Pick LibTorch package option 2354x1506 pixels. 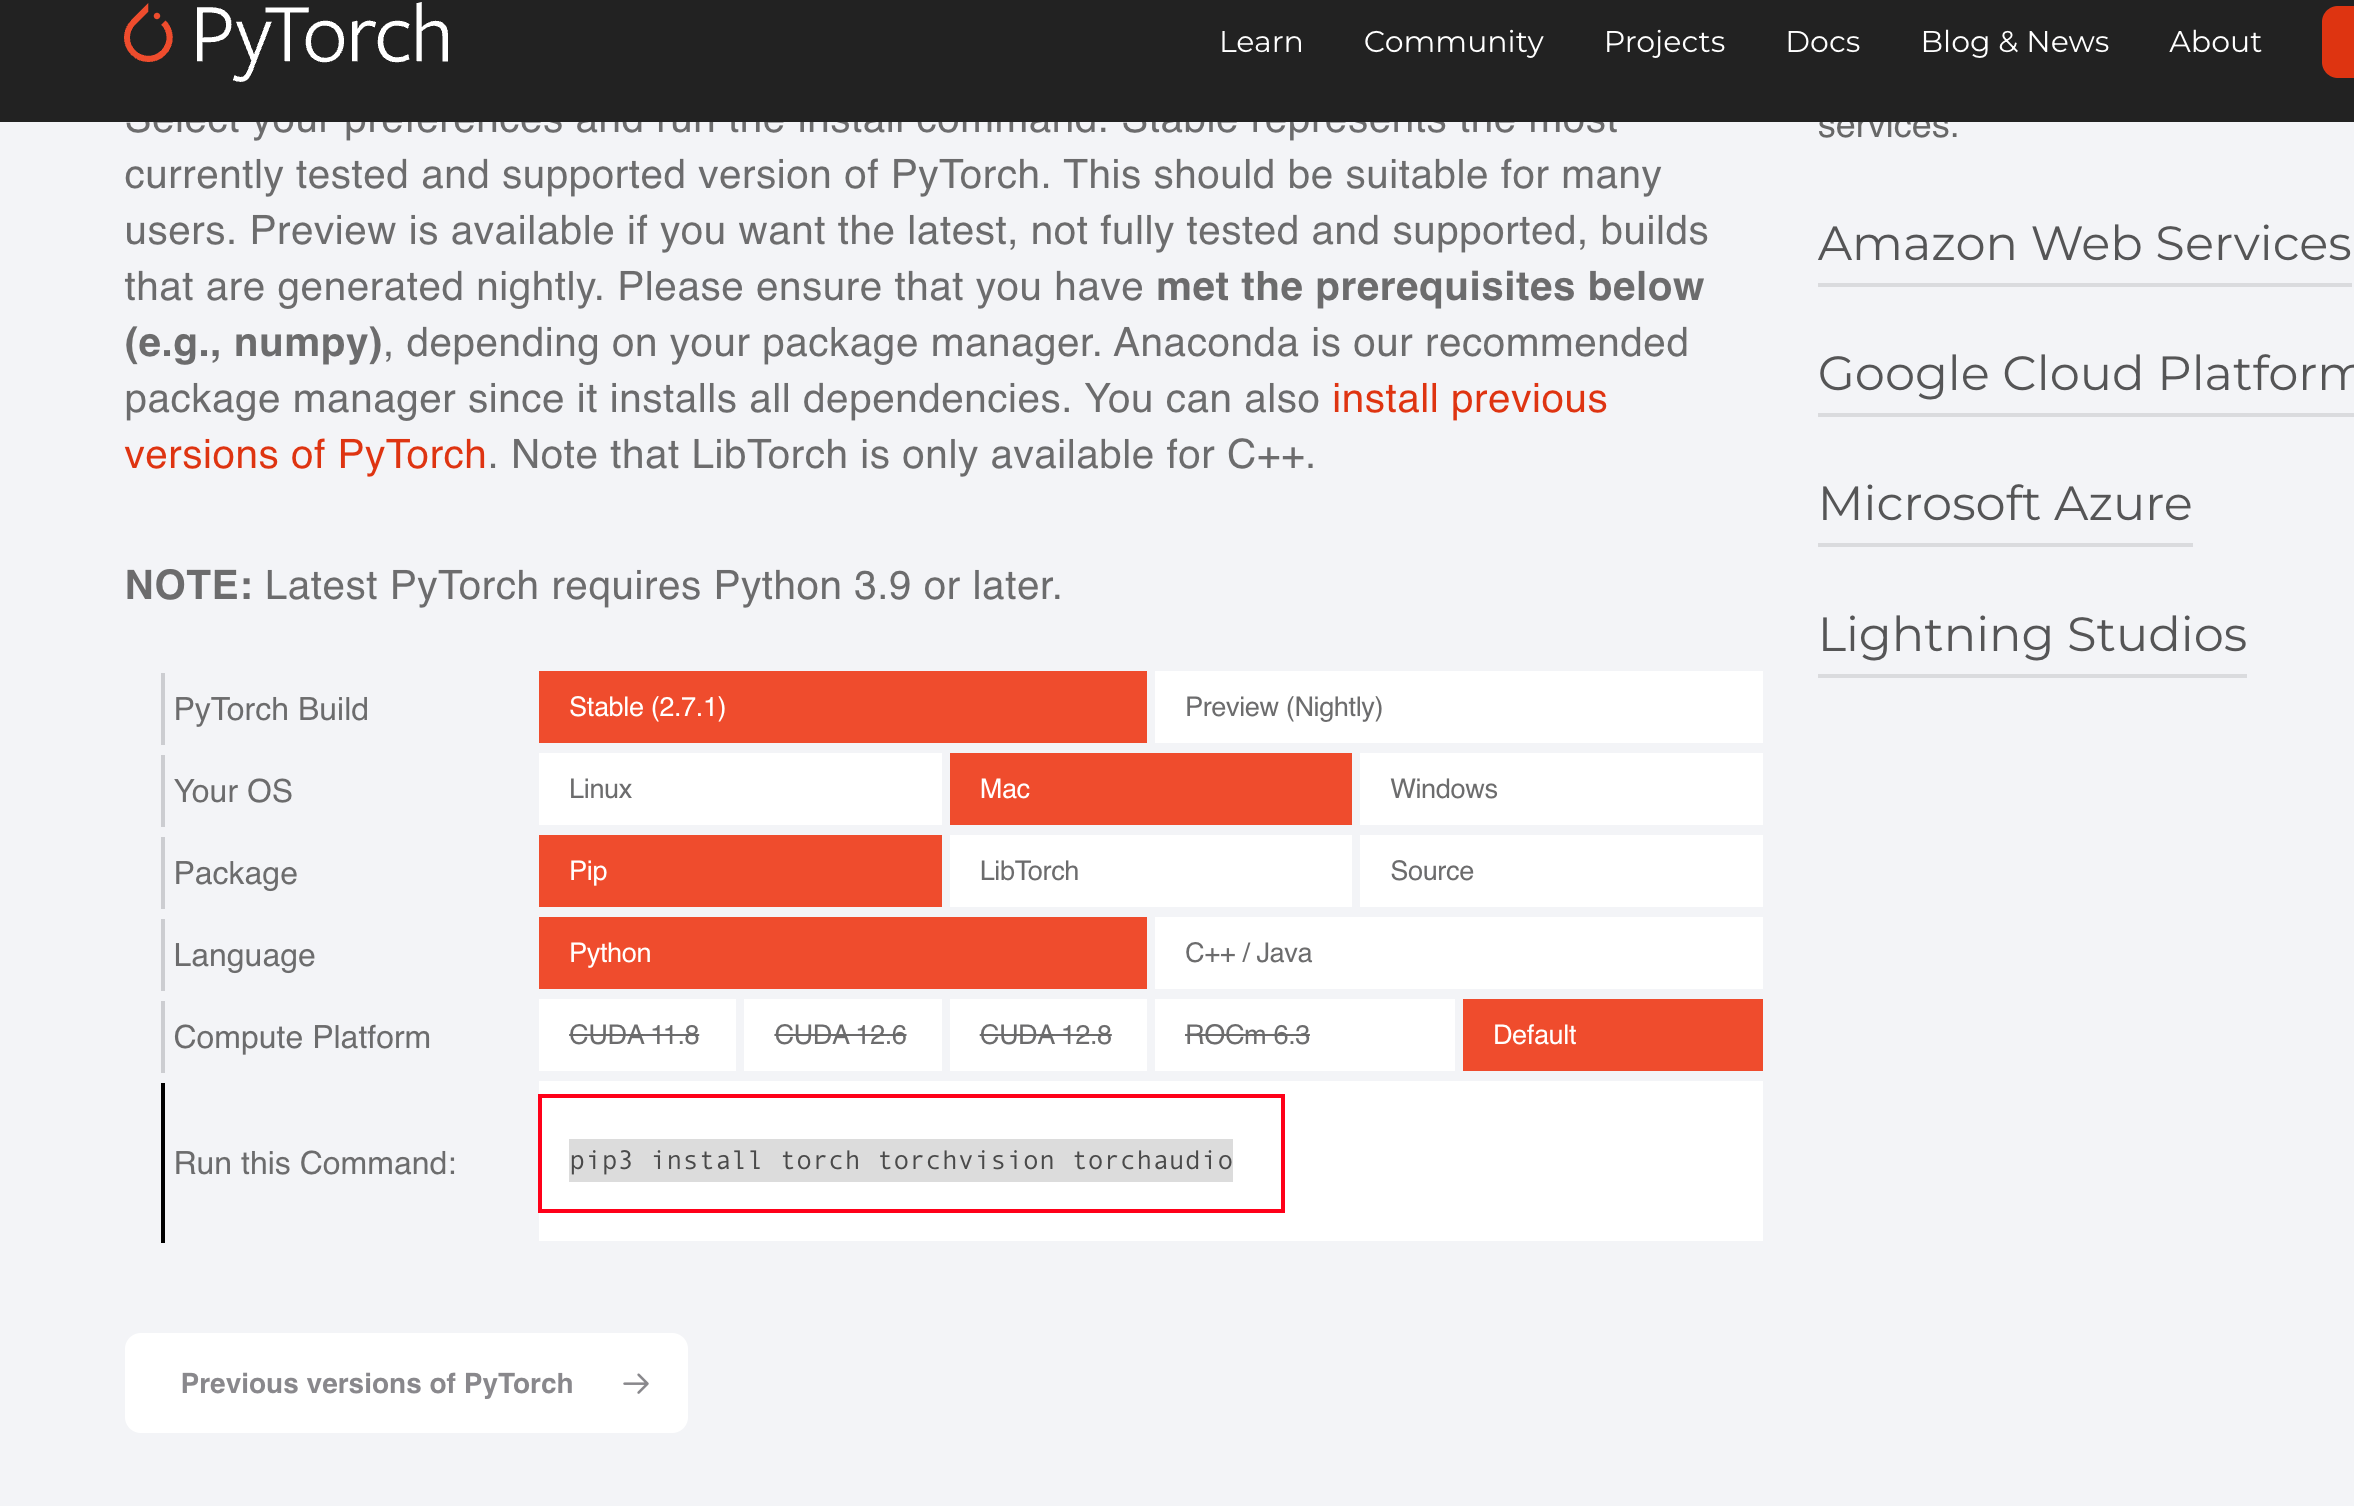pos(1149,871)
